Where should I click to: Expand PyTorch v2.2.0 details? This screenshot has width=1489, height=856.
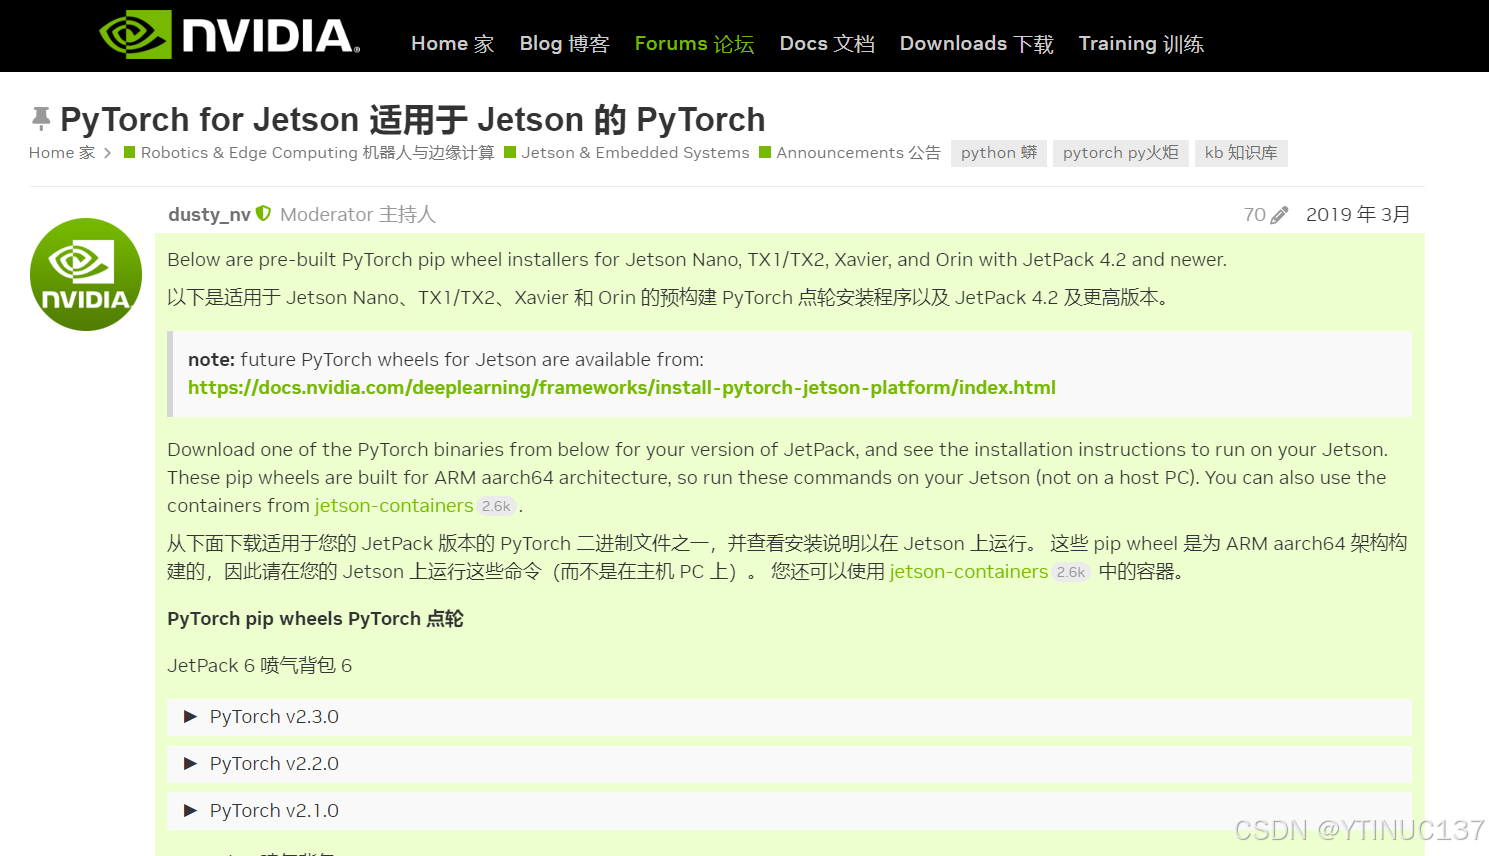click(x=789, y=764)
